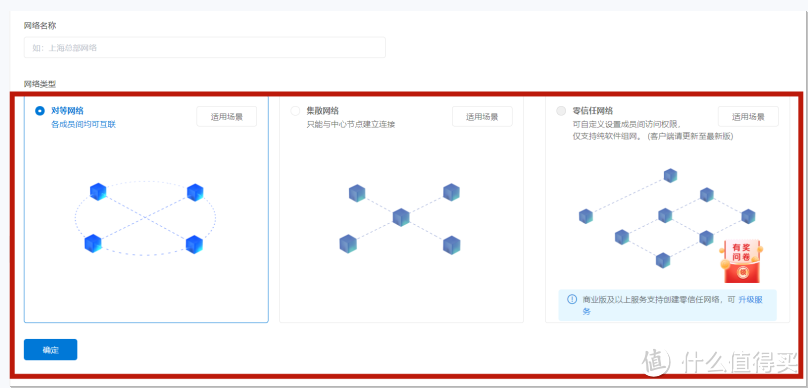This screenshot has height=388, width=808.
Task: Click the 确定 confirm button
Action: click(50, 350)
